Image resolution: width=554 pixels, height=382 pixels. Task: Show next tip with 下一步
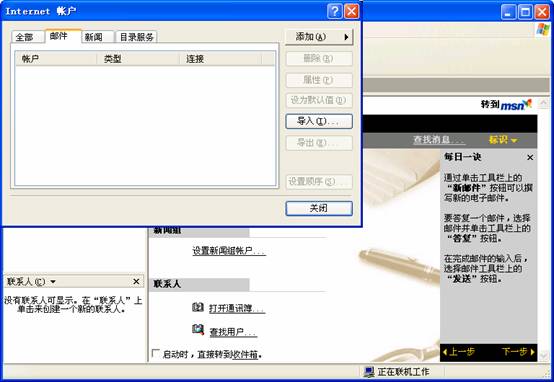[518, 352]
